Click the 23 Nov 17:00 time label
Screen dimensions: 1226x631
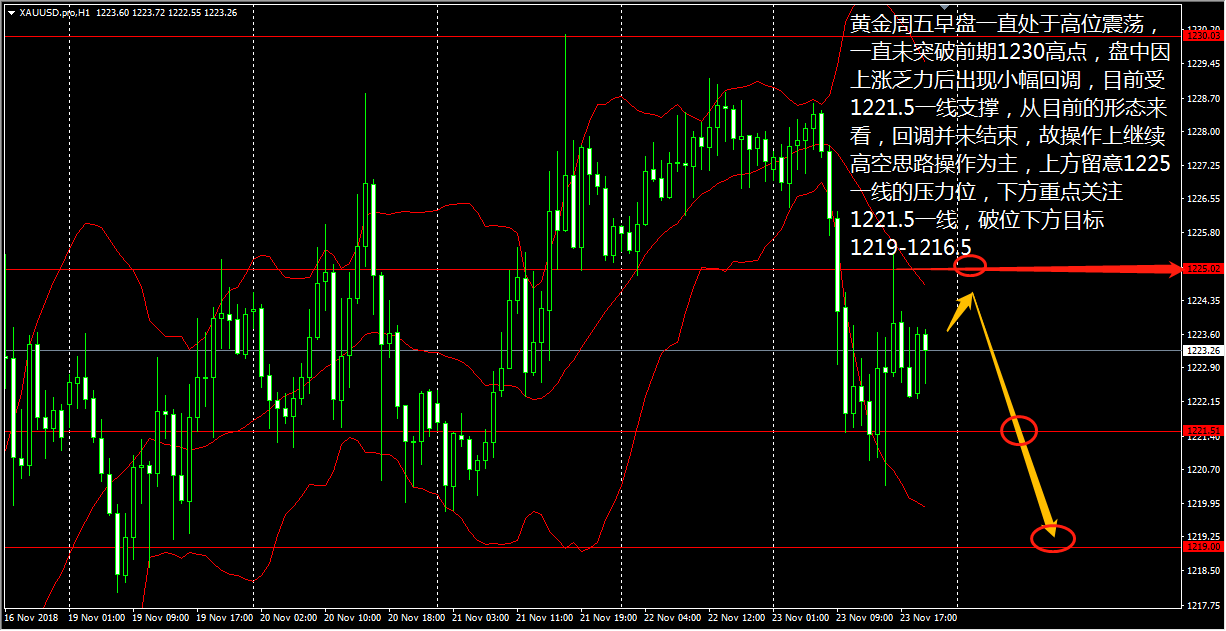click(x=930, y=618)
